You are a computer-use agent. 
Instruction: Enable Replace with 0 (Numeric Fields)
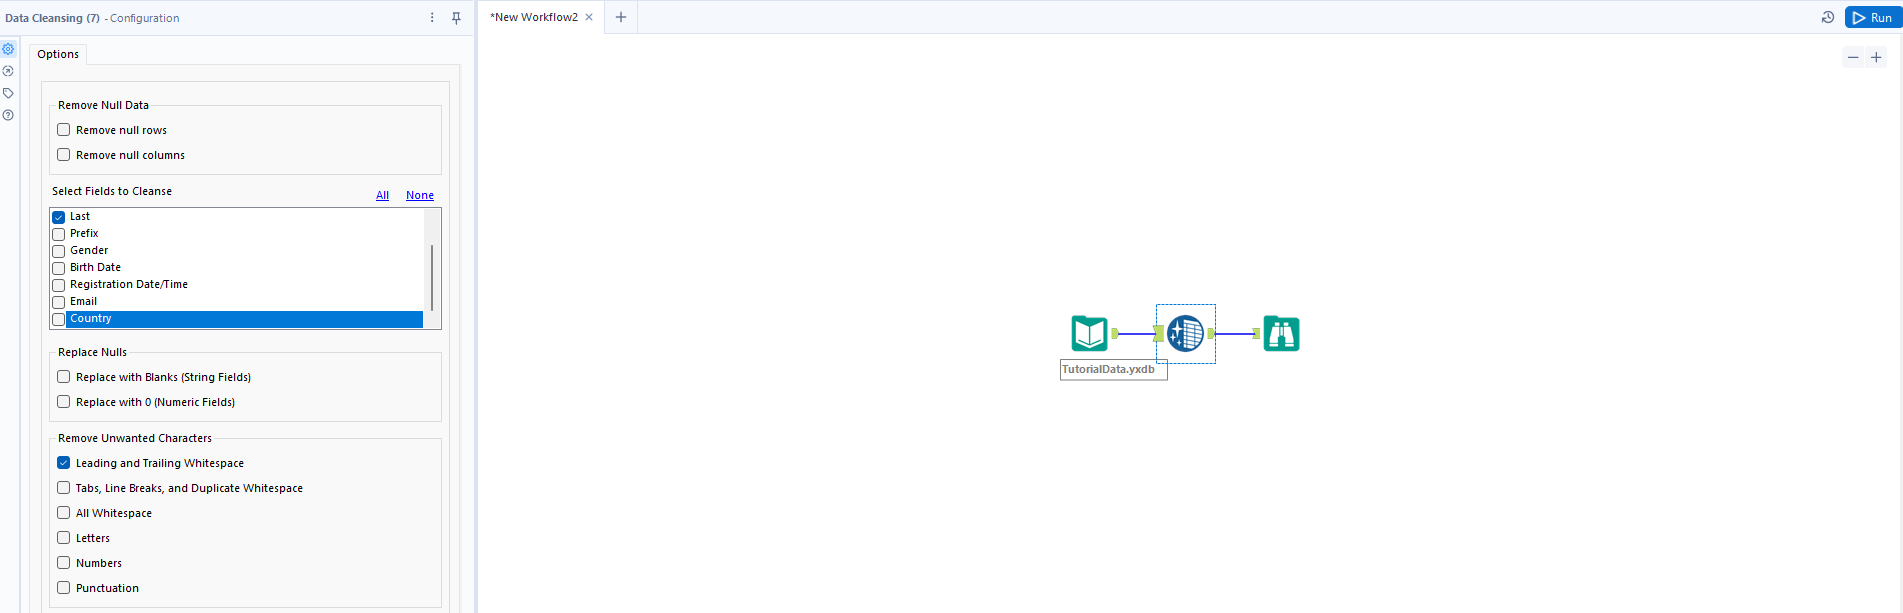[x=64, y=402]
